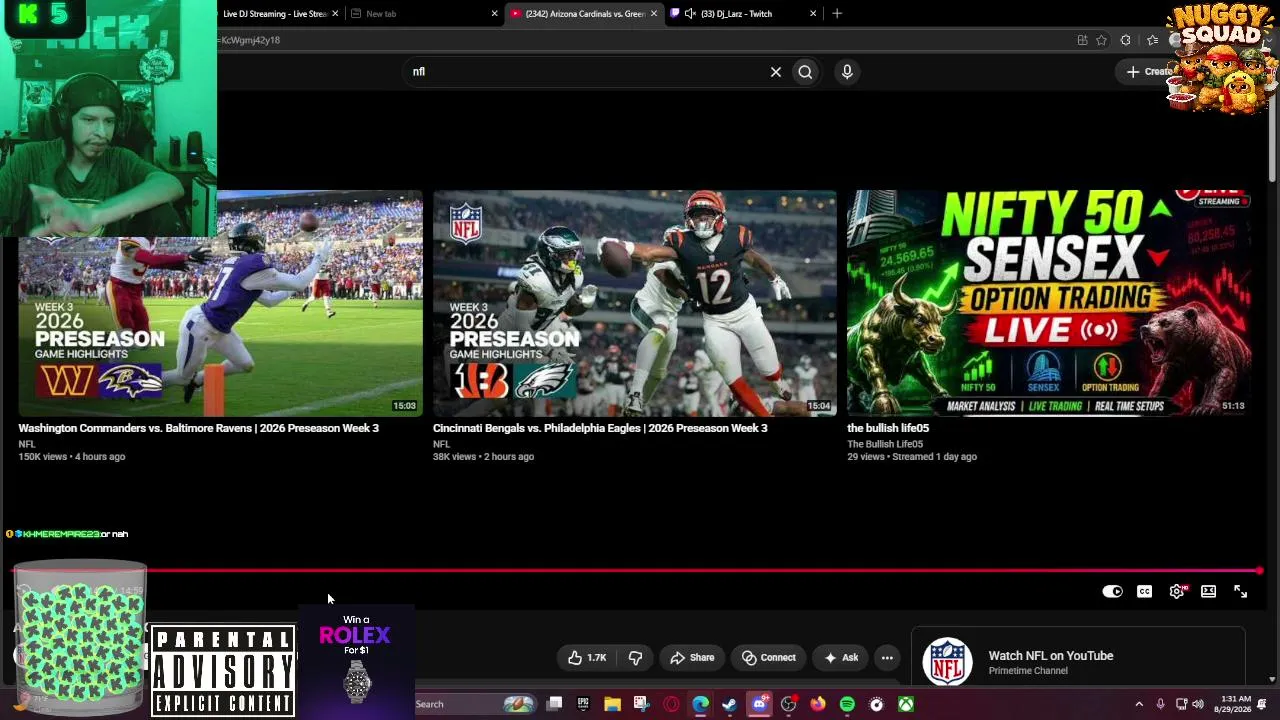The image size is (1280, 720).
Task: Share the video using the Share button
Action: (692, 658)
